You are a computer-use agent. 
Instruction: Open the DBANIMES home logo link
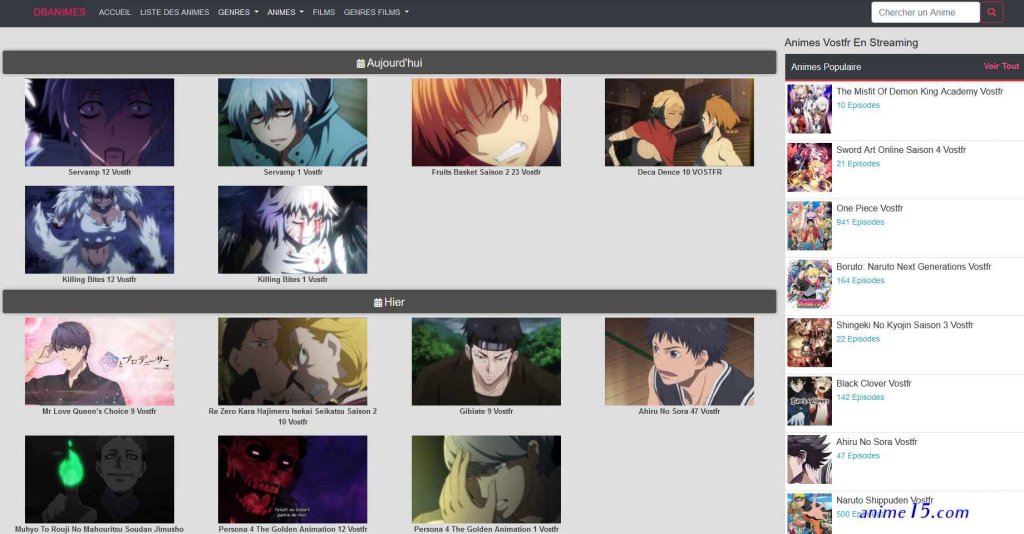(59, 12)
